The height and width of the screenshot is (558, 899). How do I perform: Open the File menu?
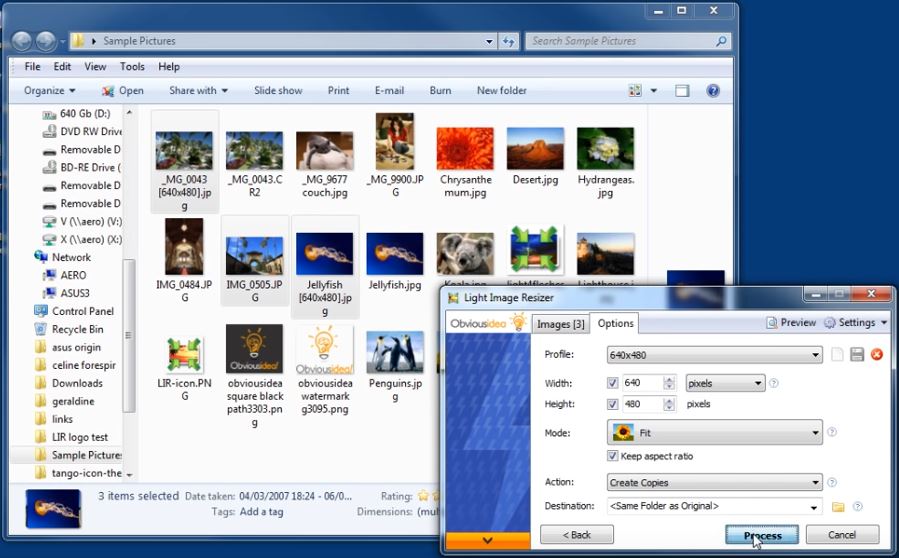33,67
